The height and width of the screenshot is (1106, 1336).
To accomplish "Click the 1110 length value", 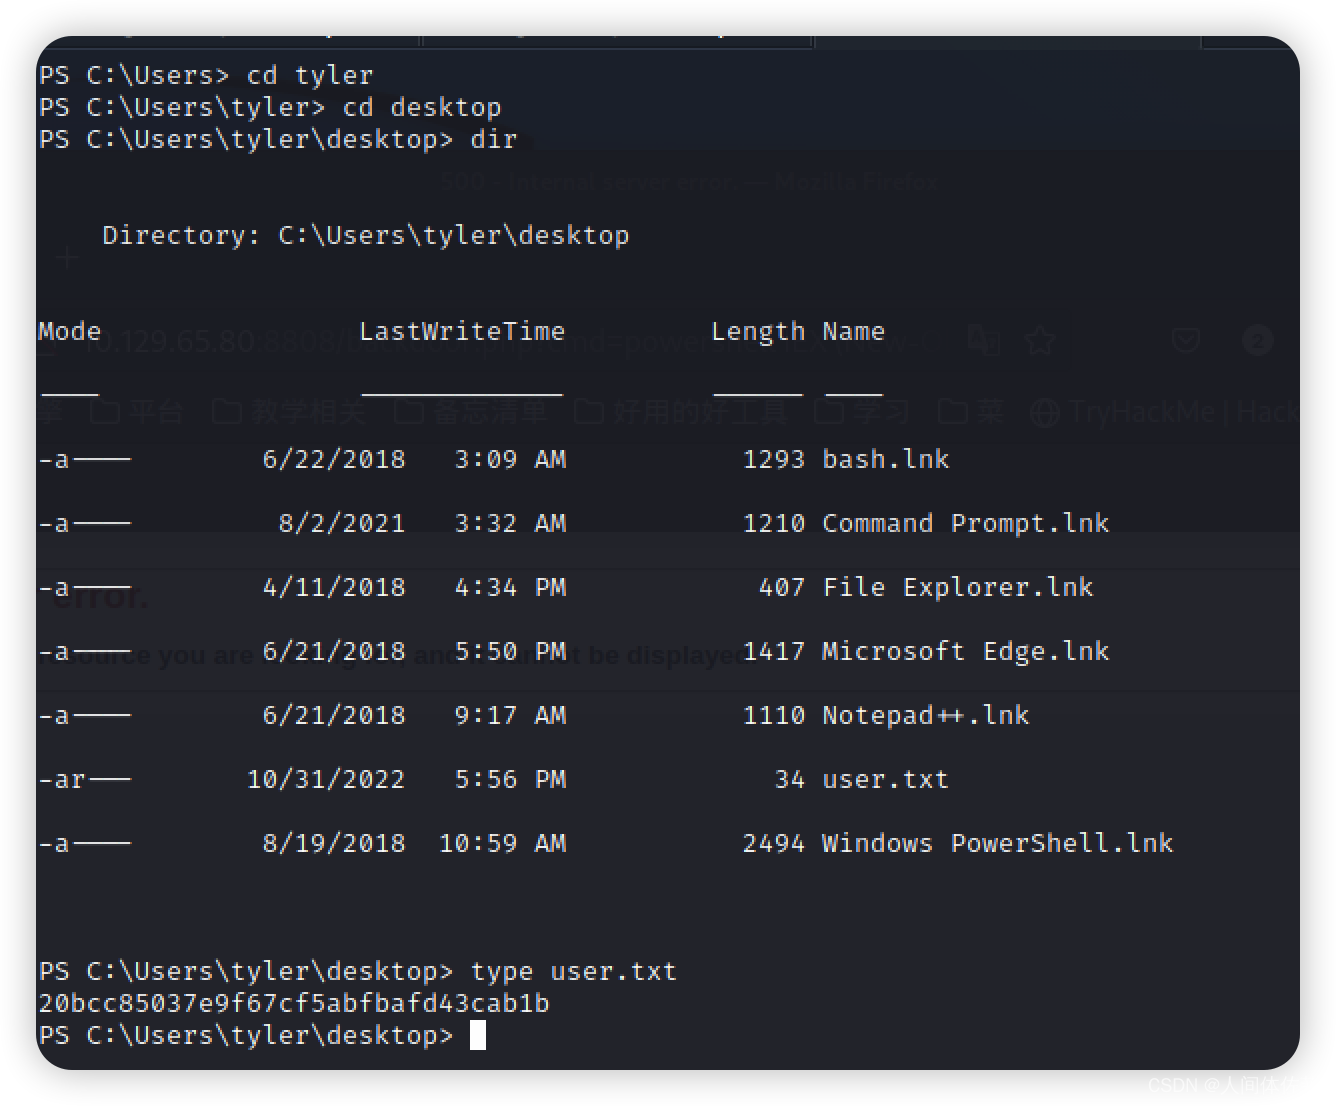I will point(774,715).
